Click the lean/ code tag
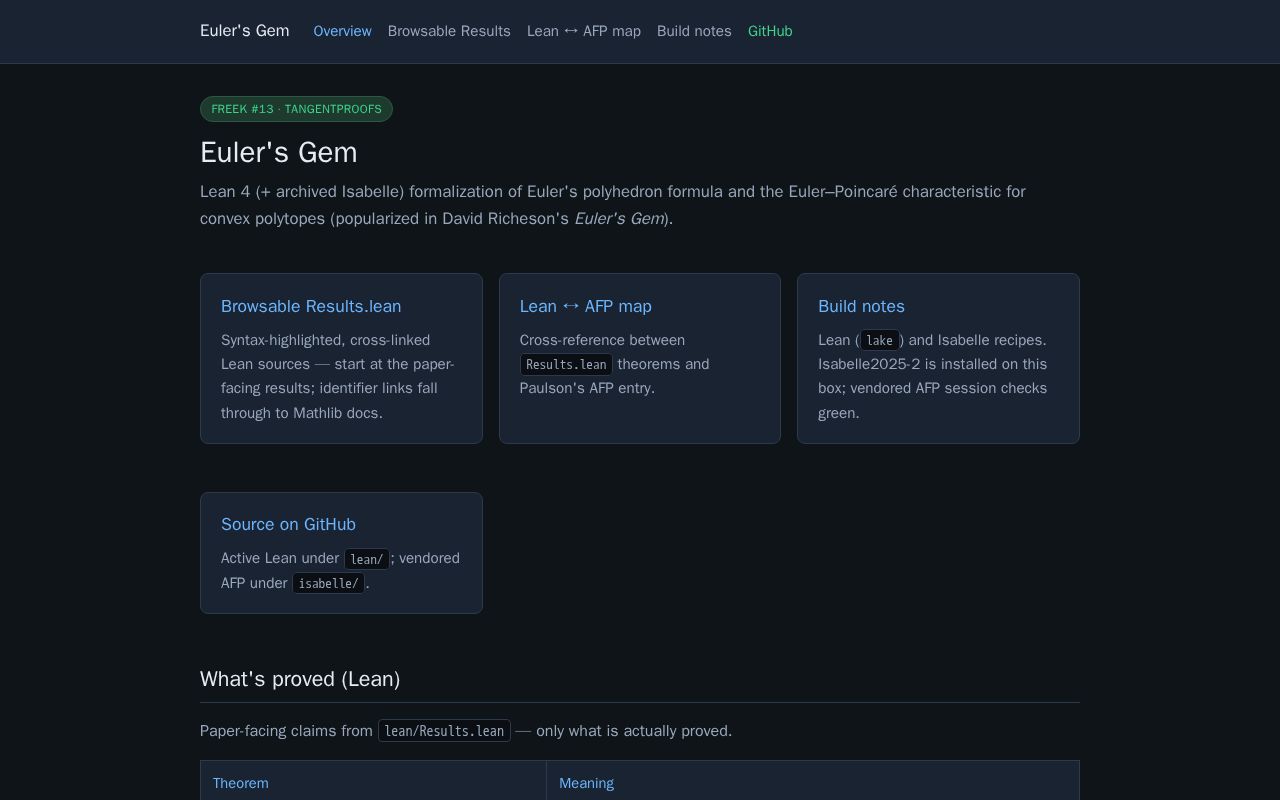Viewport: 1280px width, 800px height. point(366,559)
